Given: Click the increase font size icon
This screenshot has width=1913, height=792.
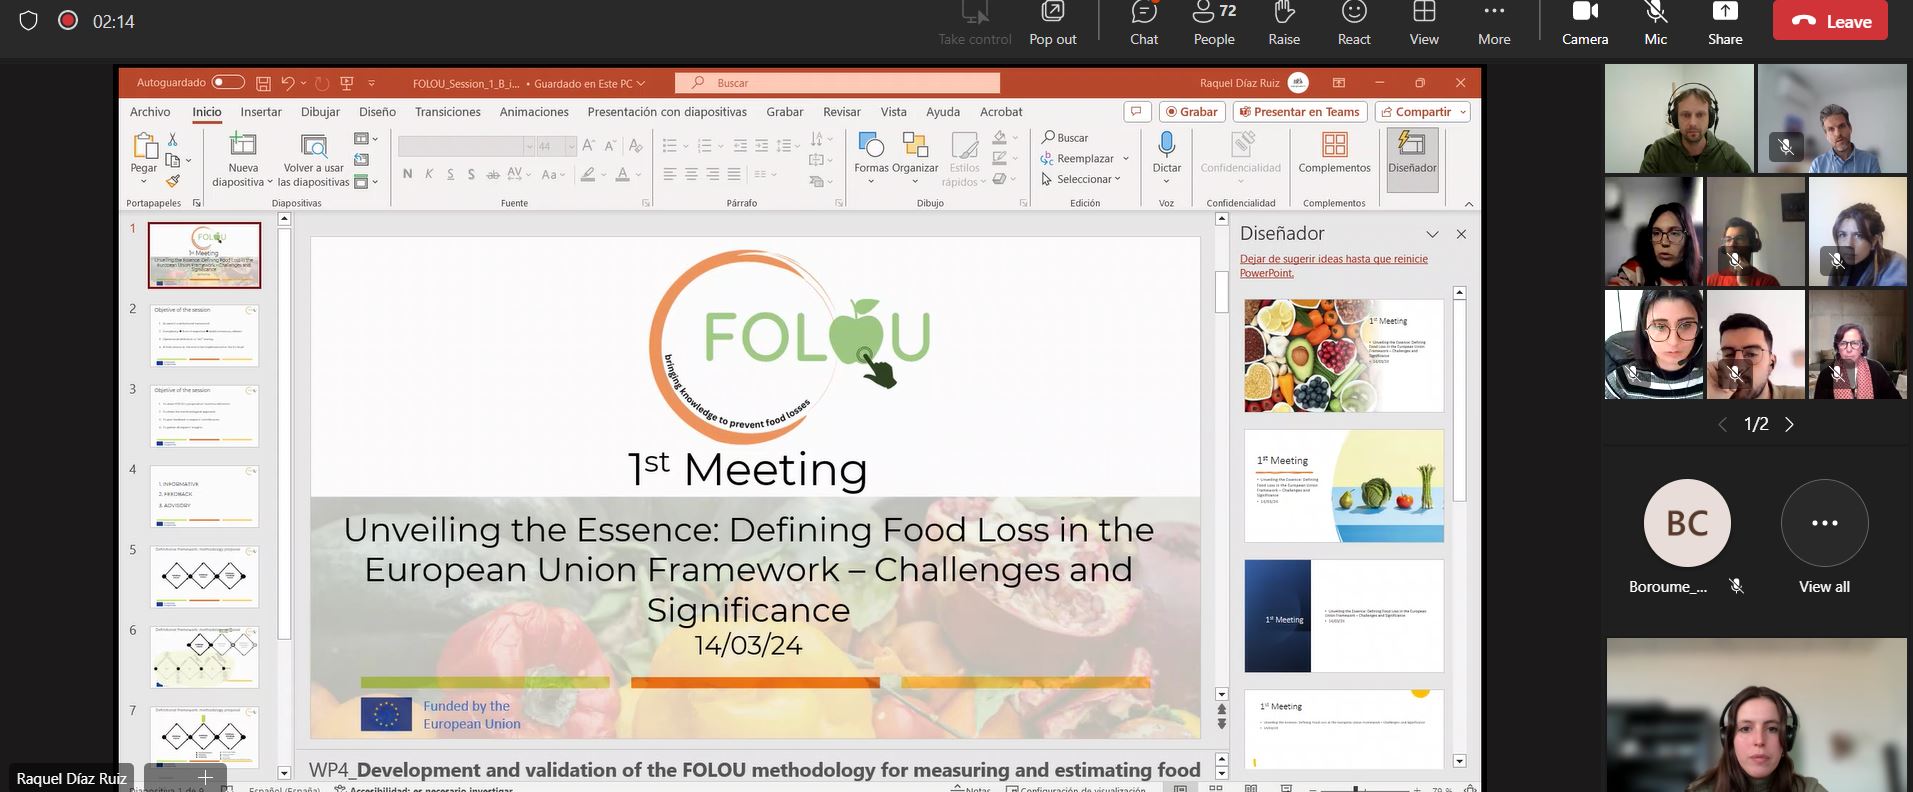Looking at the screenshot, I should pos(589,146).
